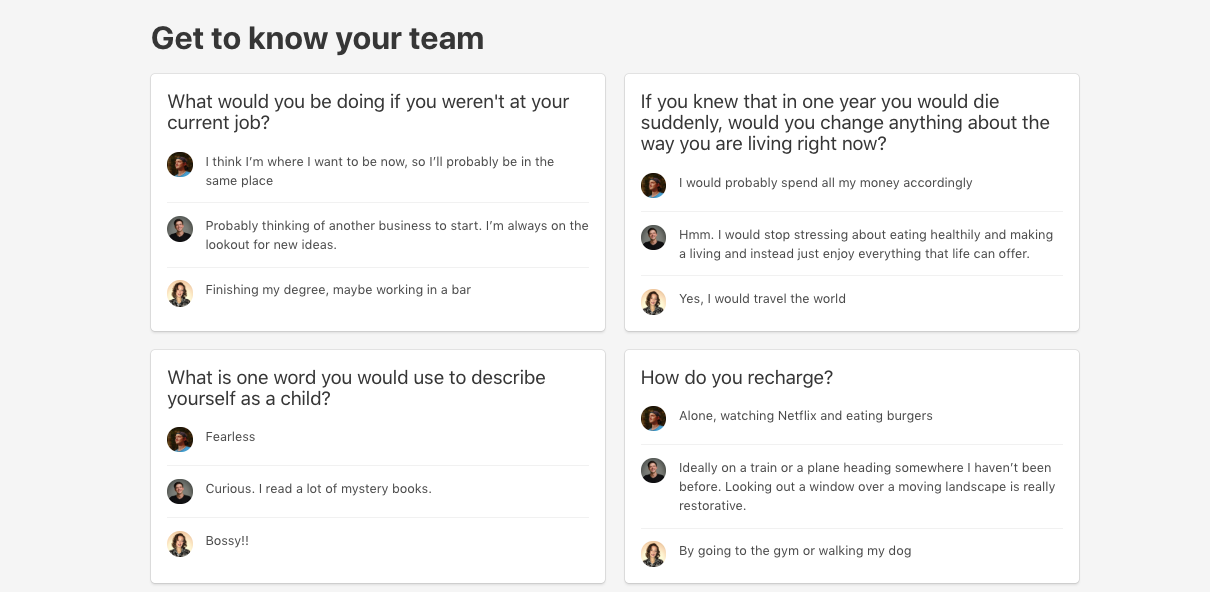Click avatar next to "By going to the gym" answer

pyautogui.click(x=653, y=554)
